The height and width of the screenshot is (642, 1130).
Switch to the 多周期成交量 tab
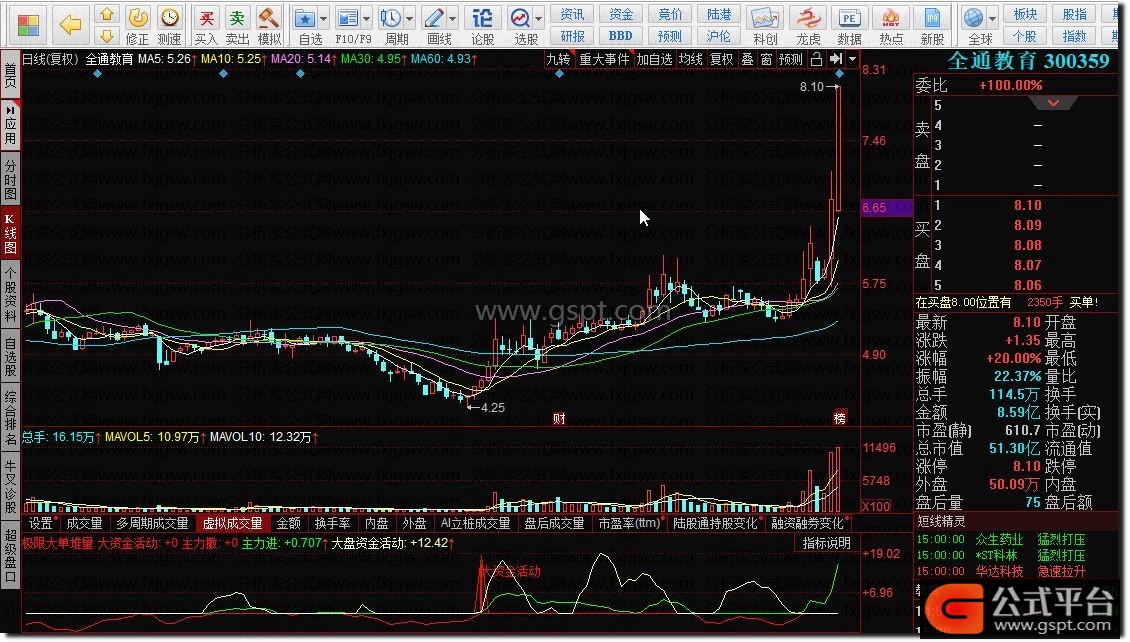(152, 523)
